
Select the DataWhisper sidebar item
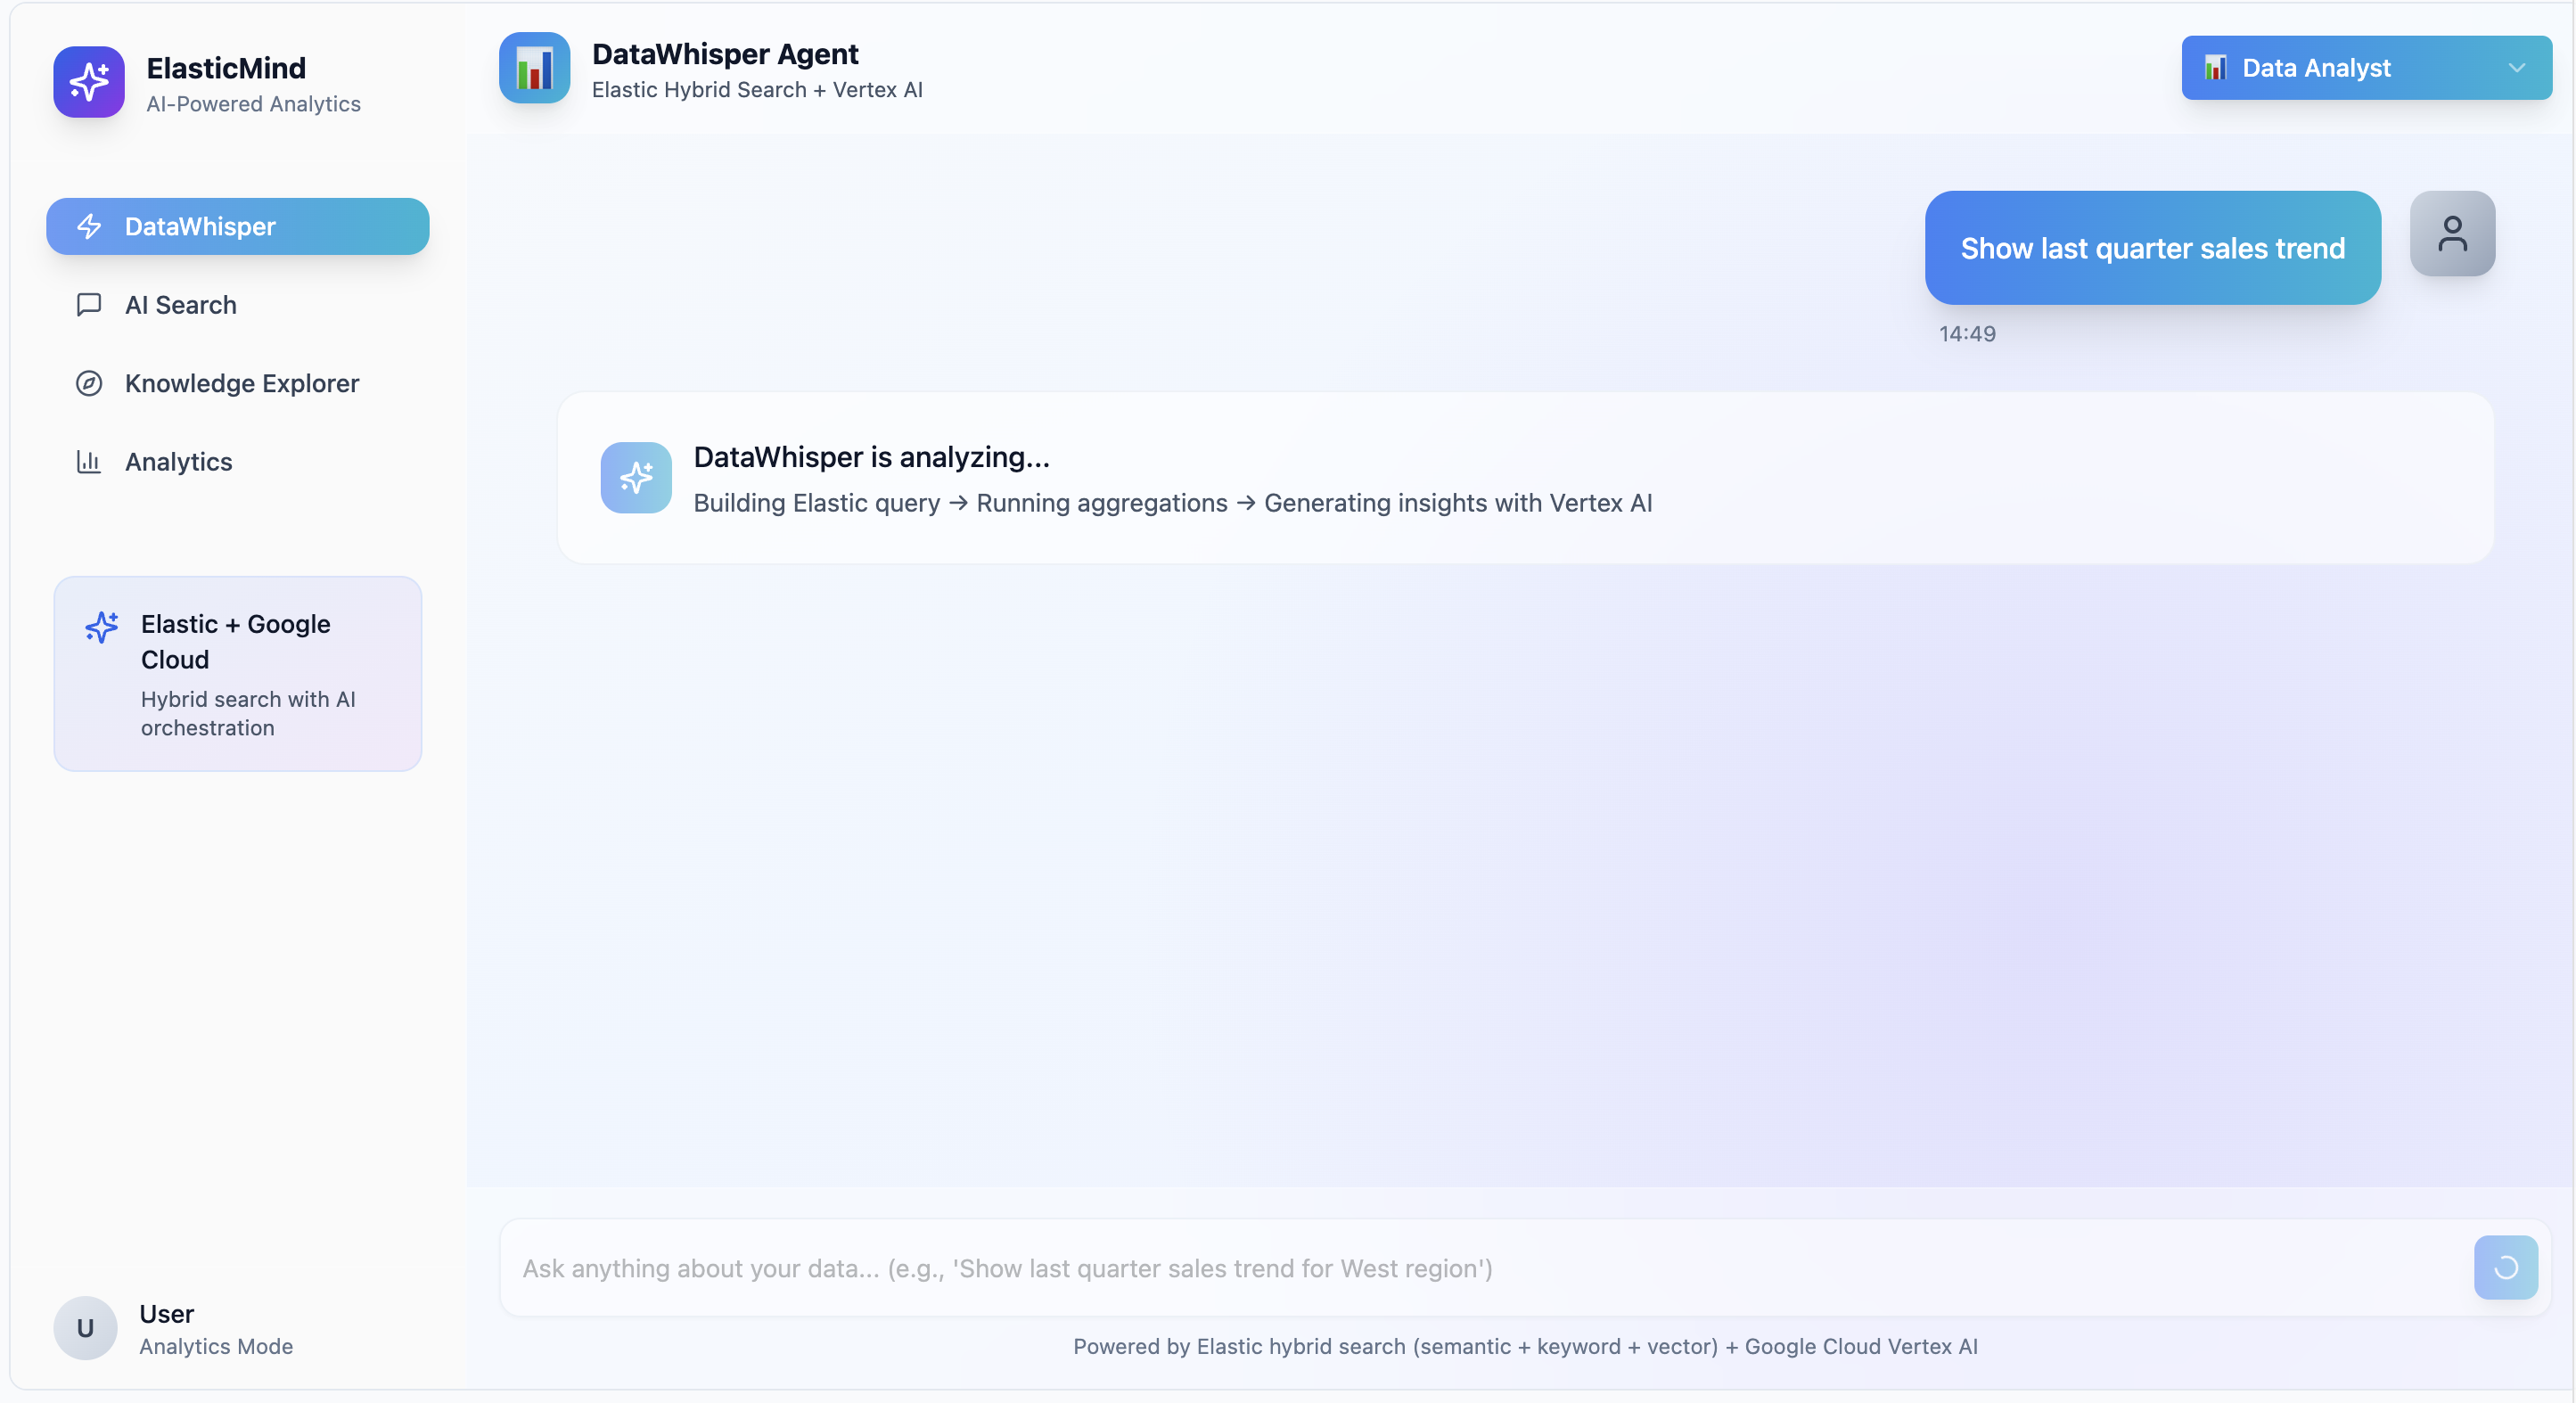[237, 226]
